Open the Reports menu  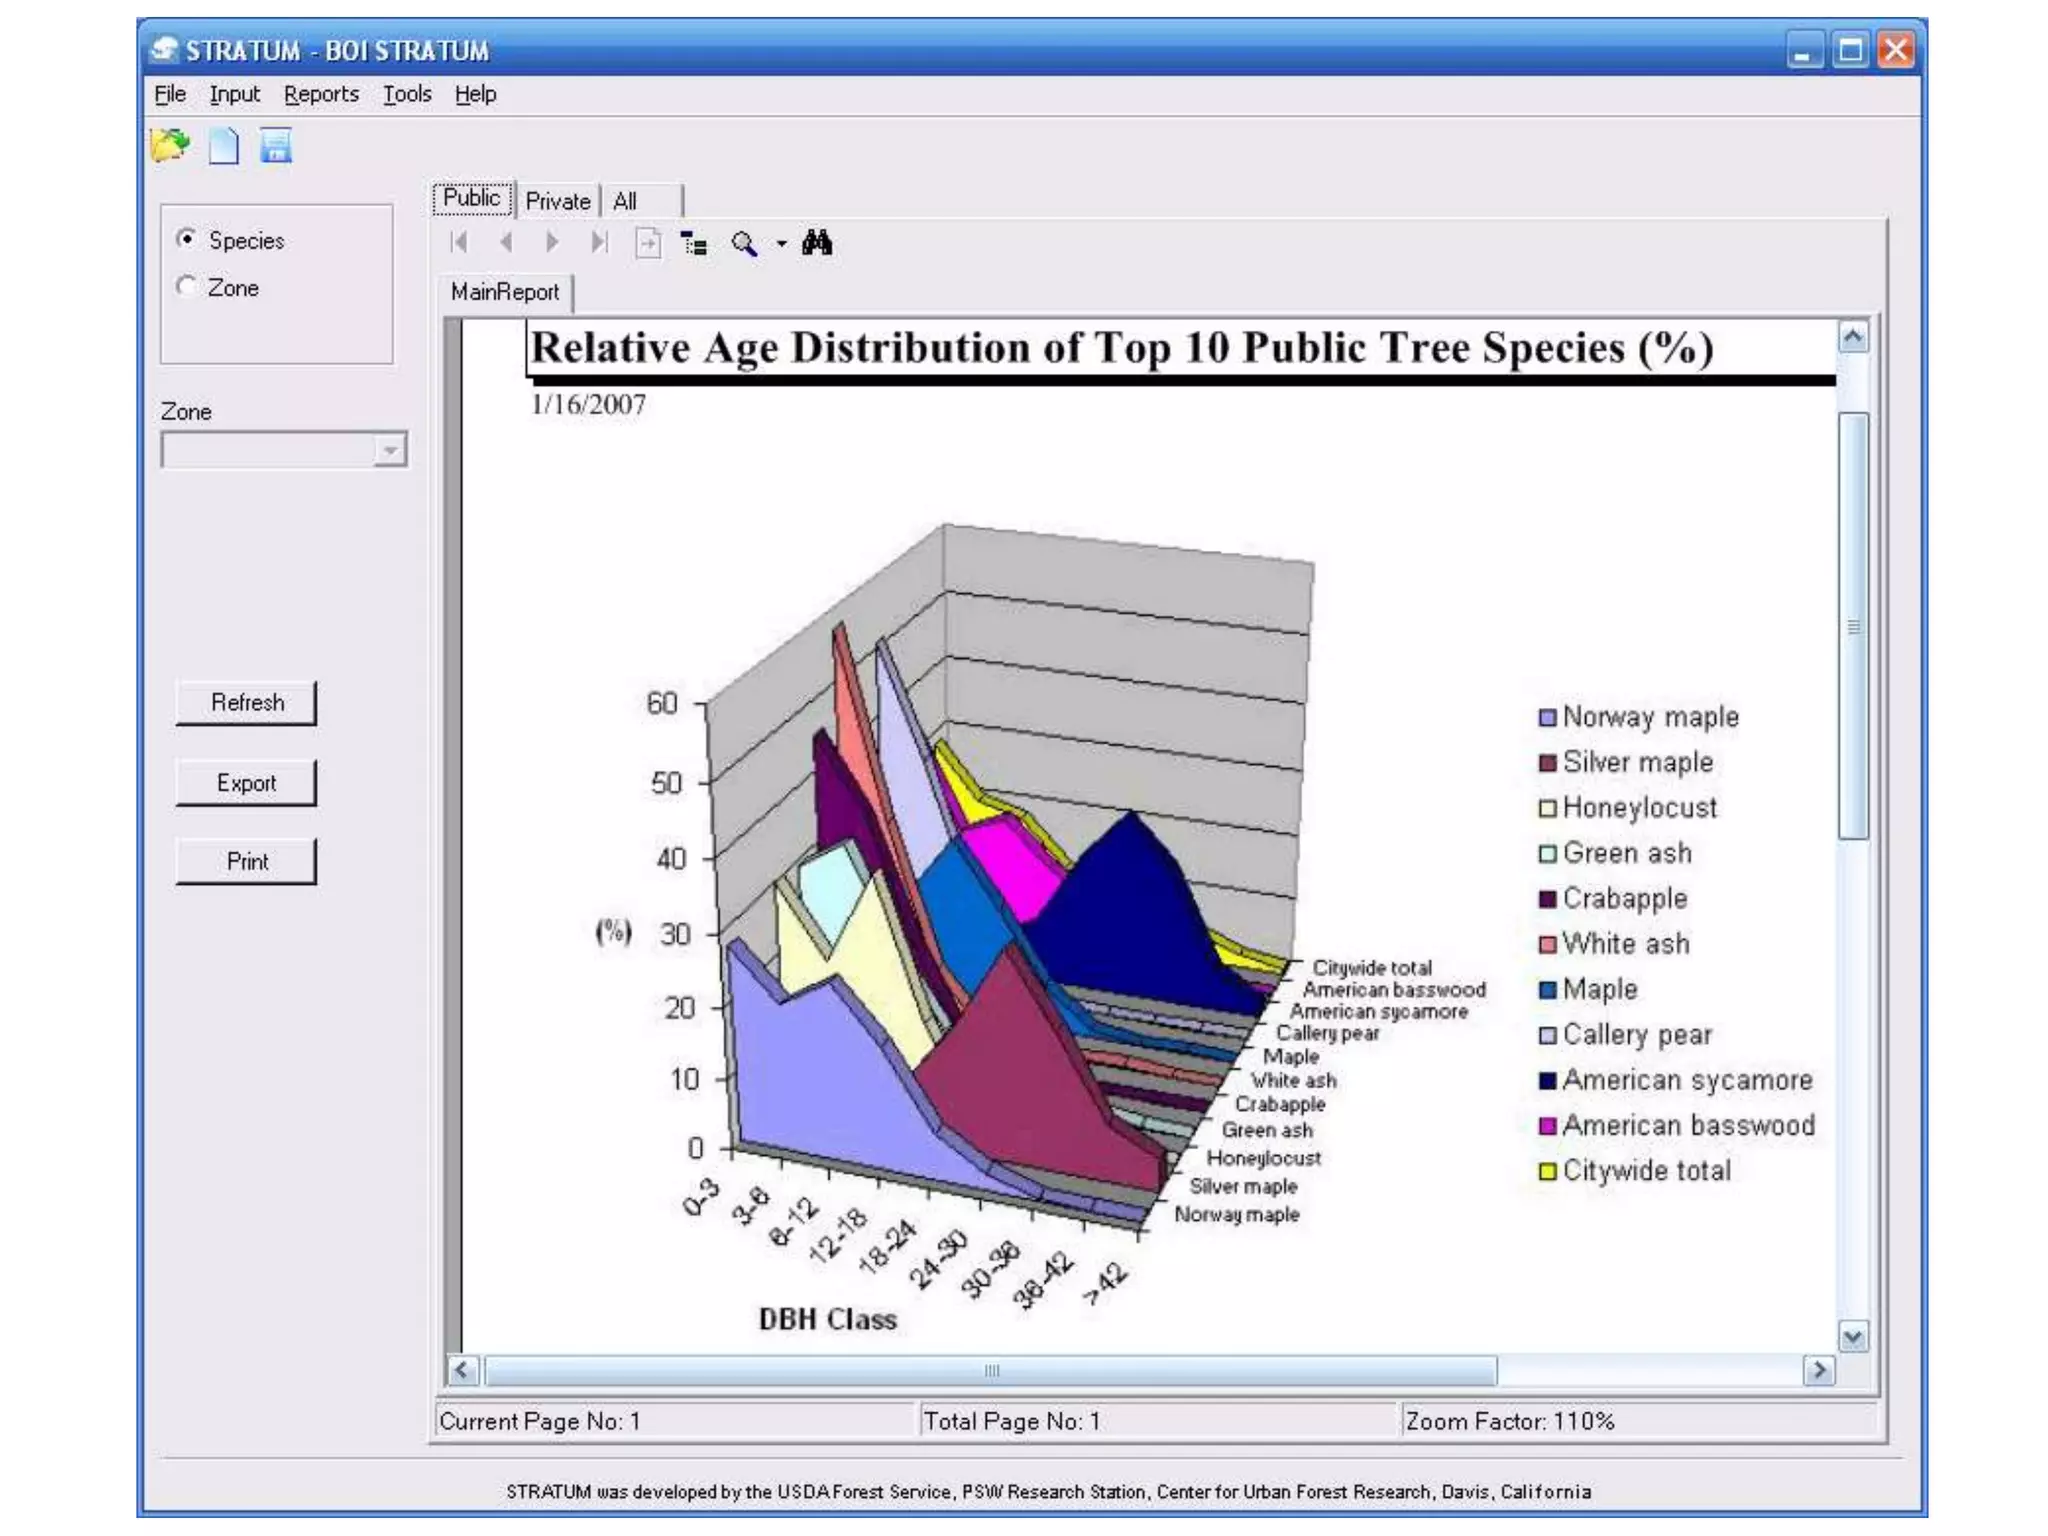(321, 94)
